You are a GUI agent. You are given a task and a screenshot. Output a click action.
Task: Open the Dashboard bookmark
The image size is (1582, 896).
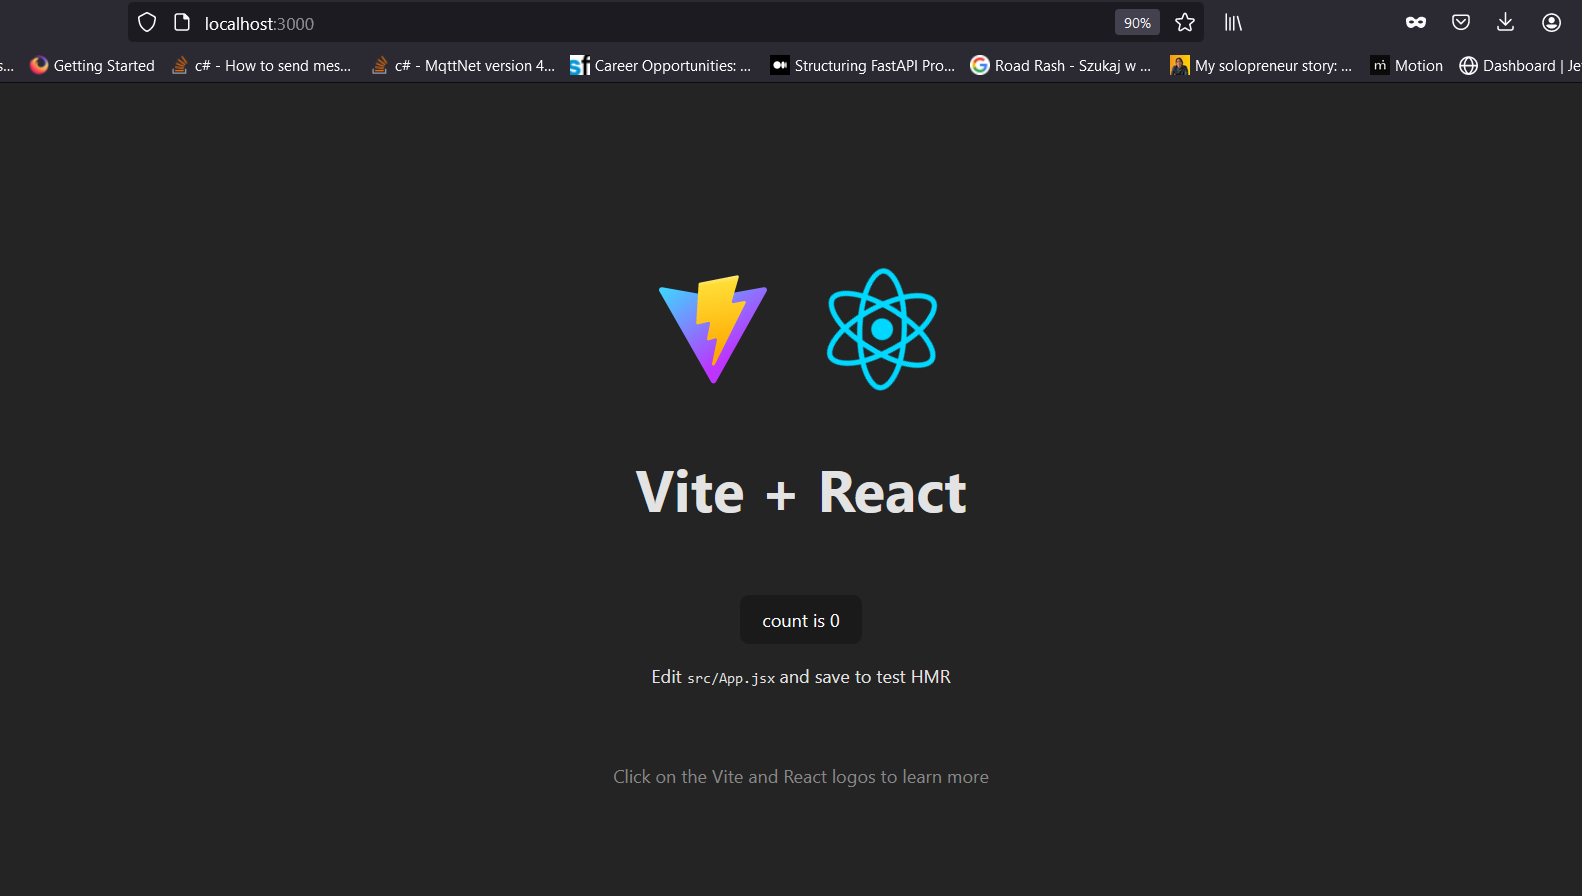[x=1520, y=65]
